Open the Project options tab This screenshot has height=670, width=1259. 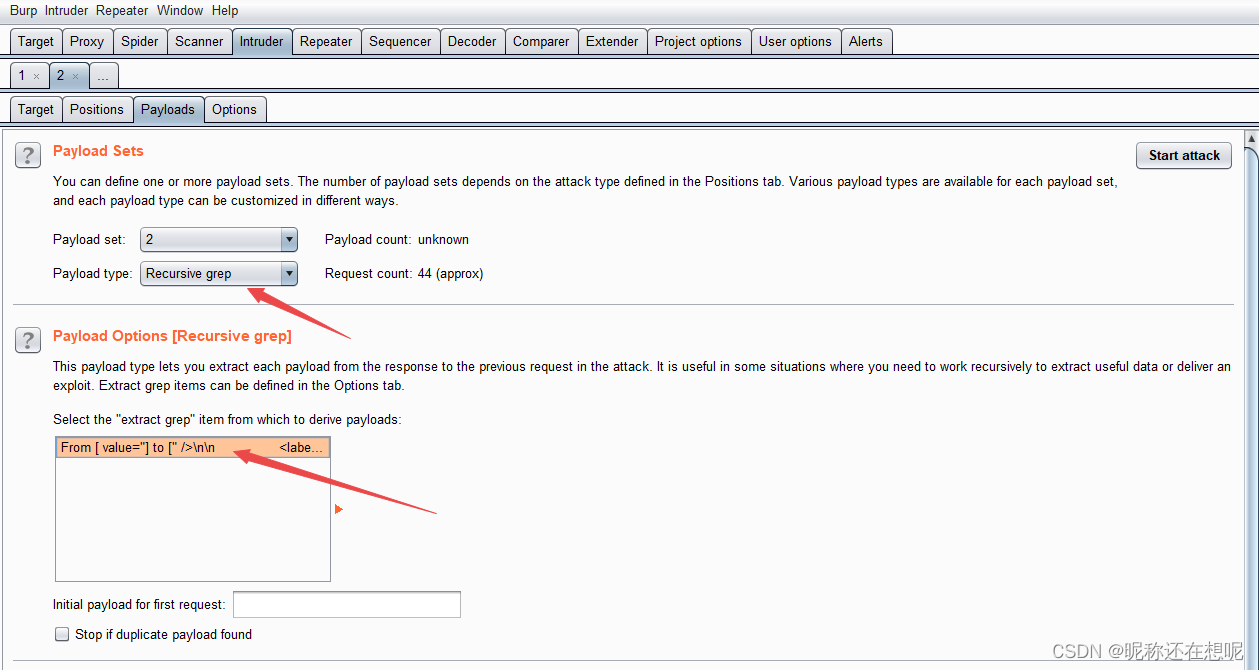coord(698,41)
